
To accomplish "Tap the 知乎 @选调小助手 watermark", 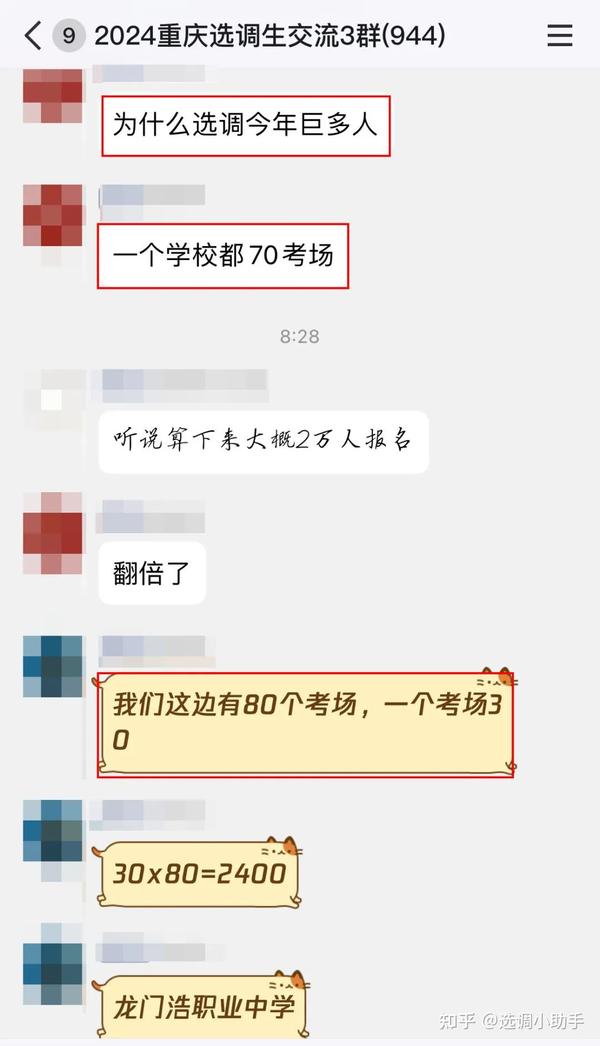I will tap(511, 1021).
